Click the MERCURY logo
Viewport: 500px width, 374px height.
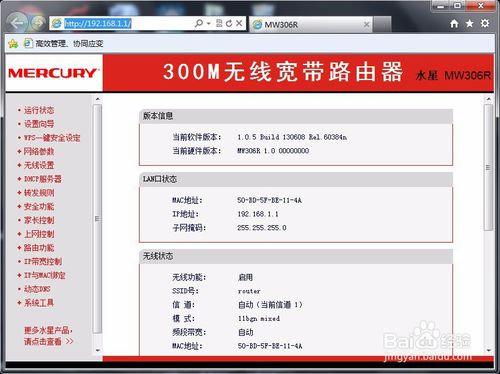[54, 73]
